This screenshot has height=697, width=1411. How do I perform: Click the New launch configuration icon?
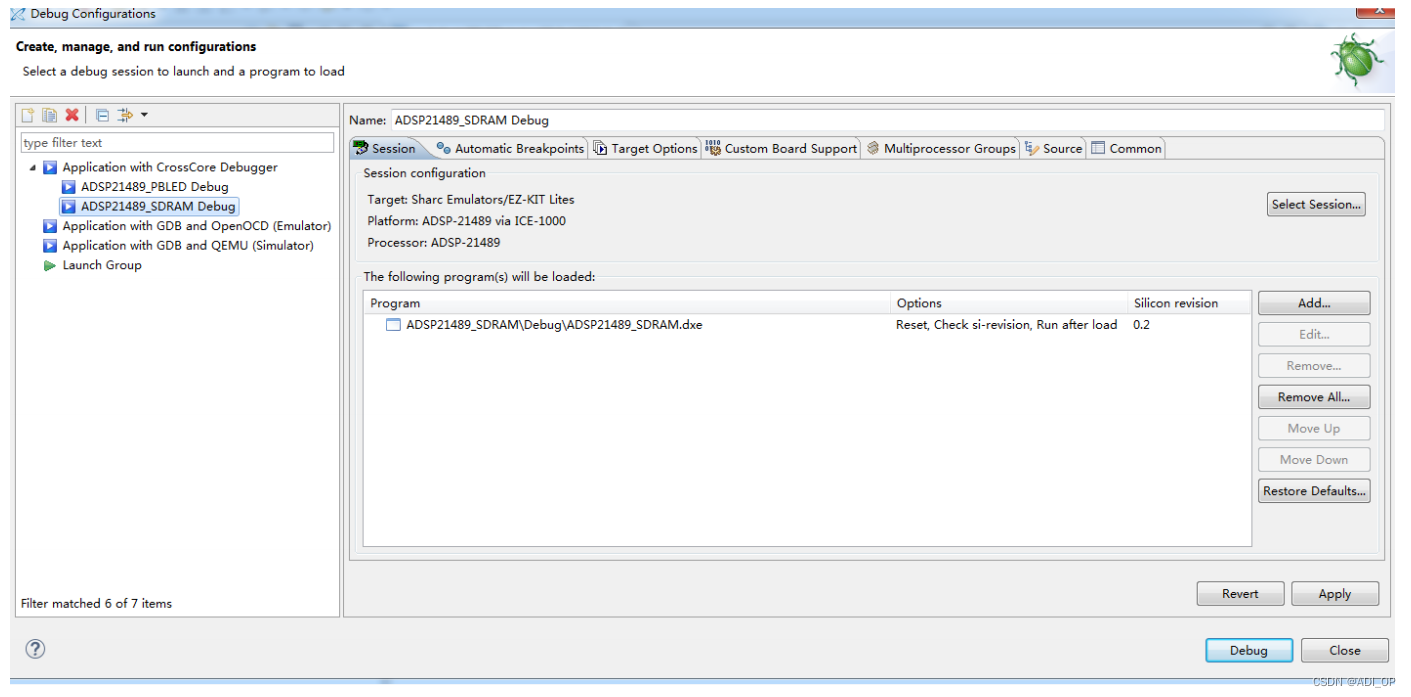click(28, 115)
